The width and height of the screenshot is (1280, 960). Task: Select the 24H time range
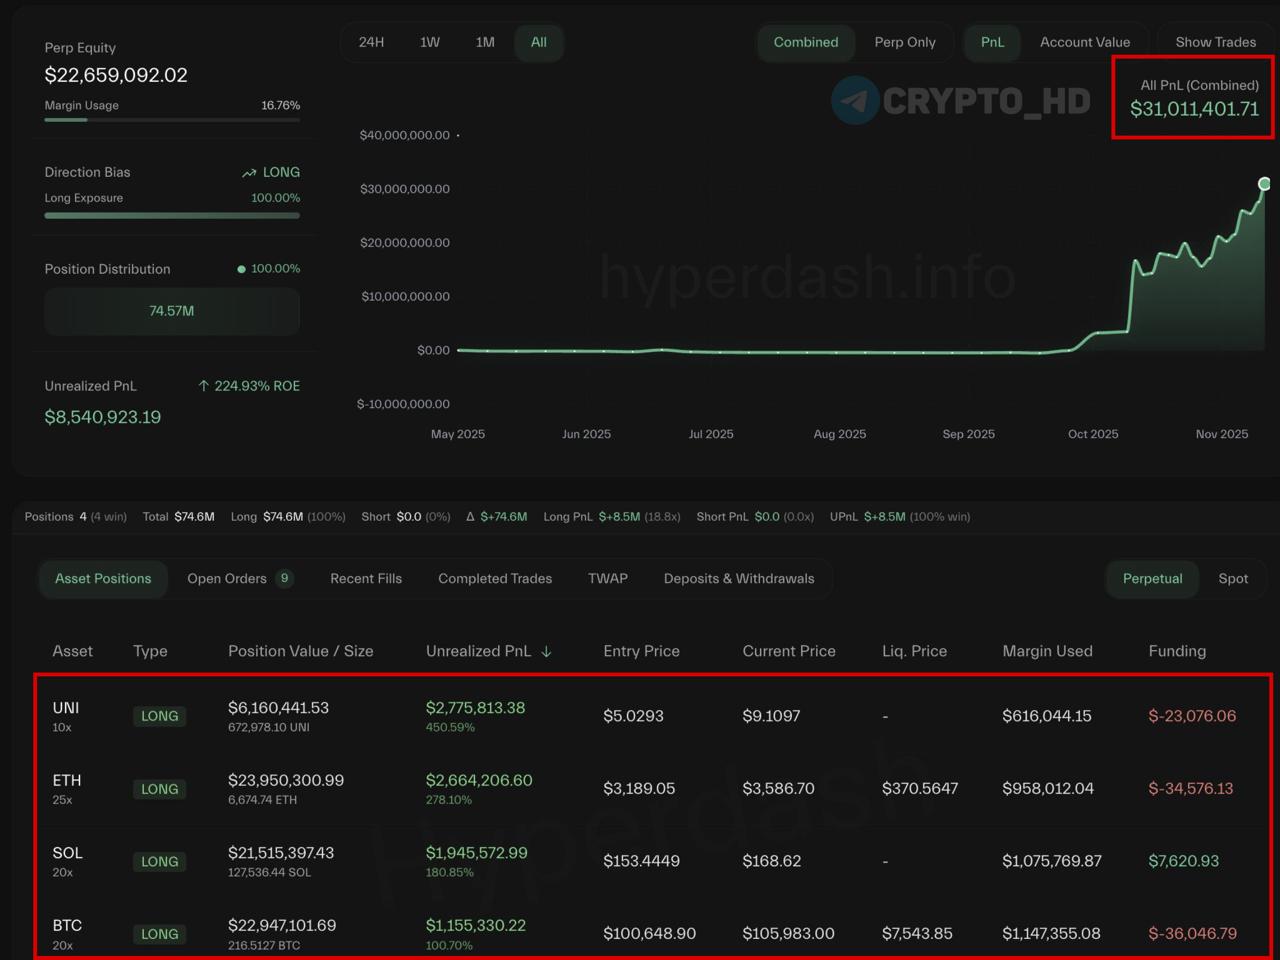(x=371, y=42)
